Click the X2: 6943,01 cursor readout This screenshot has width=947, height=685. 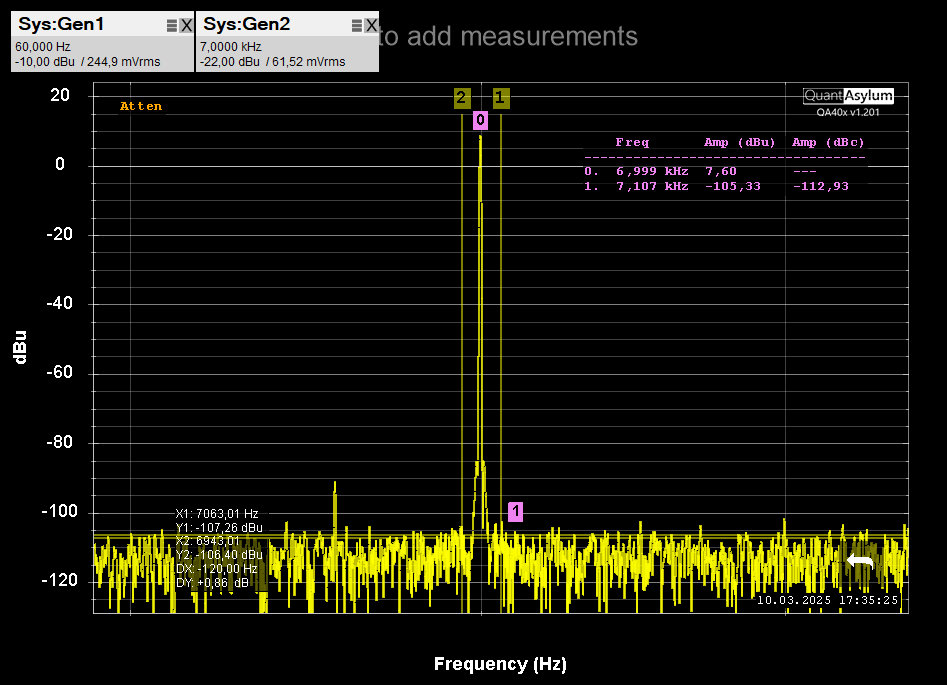[208, 541]
